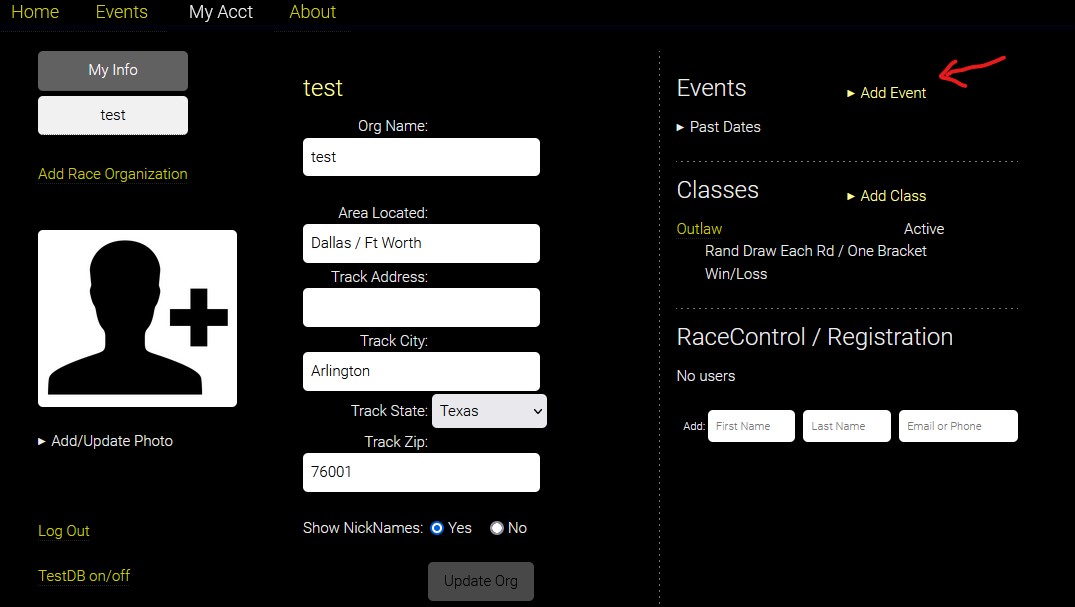The height and width of the screenshot is (607, 1075).
Task: Click the Log Out link
Action: (x=64, y=531)
